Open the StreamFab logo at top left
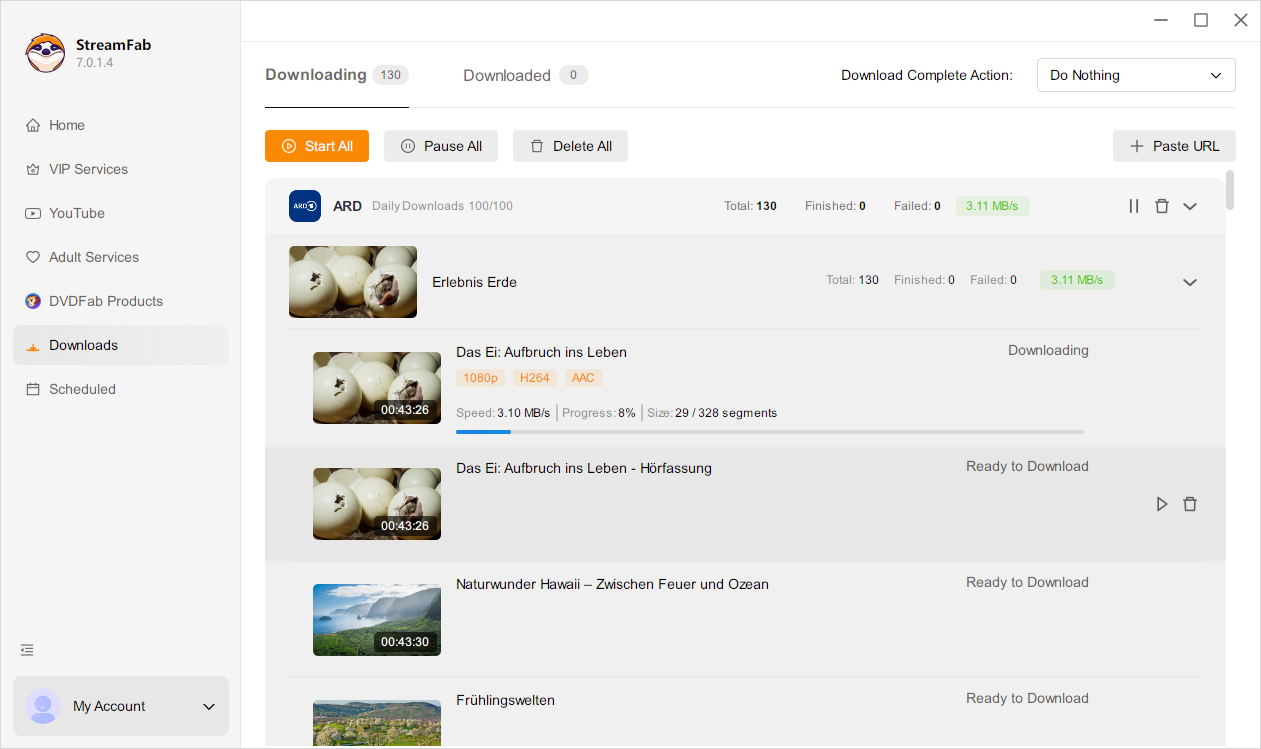The height and width of the screenshot is (749, 1261). [45, 52]
